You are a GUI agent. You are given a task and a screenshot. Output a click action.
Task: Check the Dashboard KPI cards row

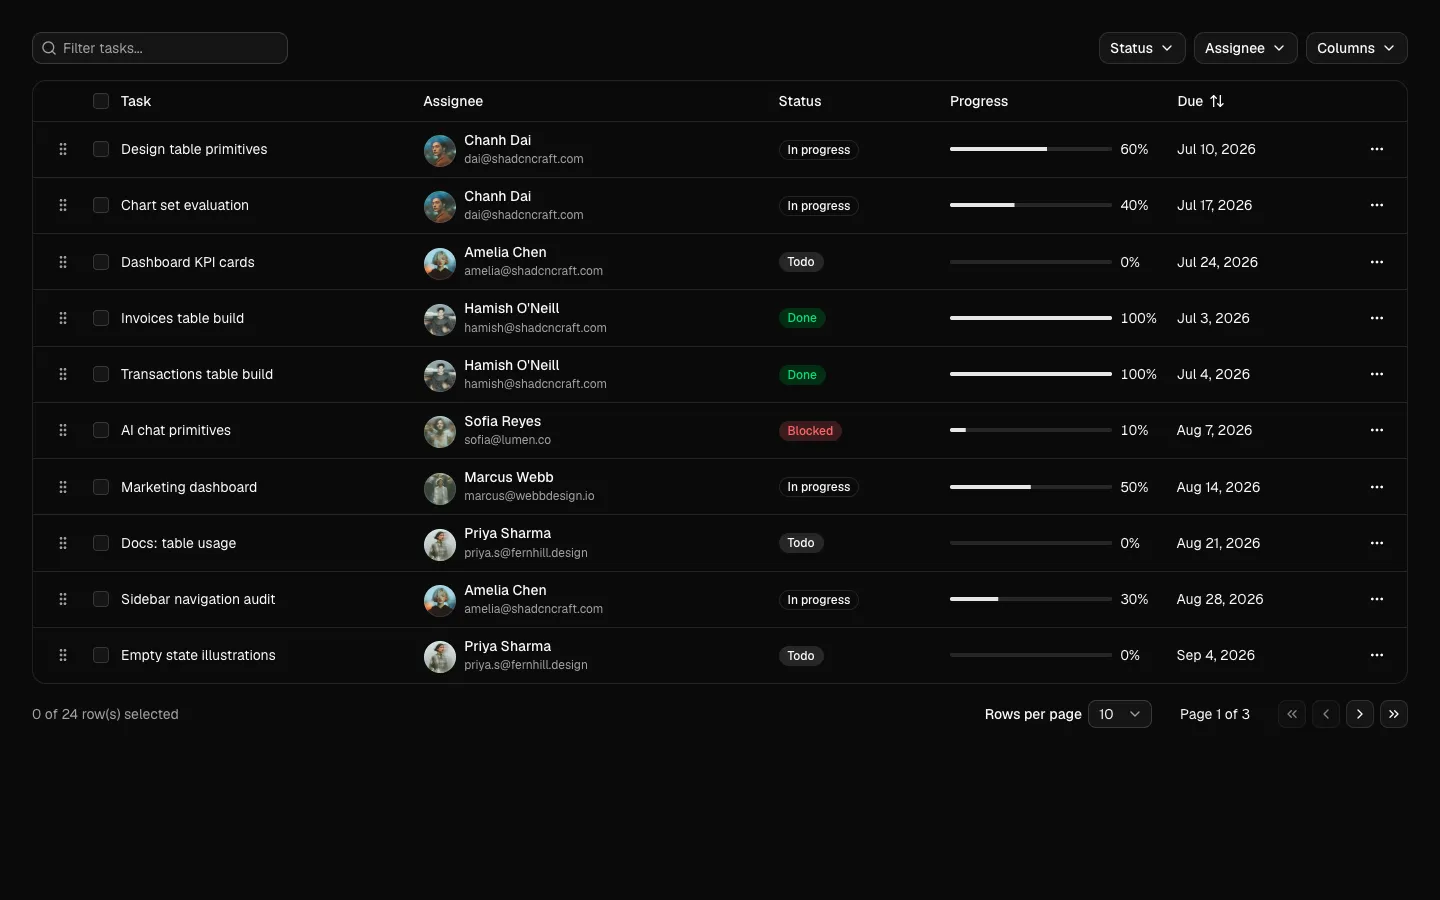pyautogui.click(x=101, y=262)
